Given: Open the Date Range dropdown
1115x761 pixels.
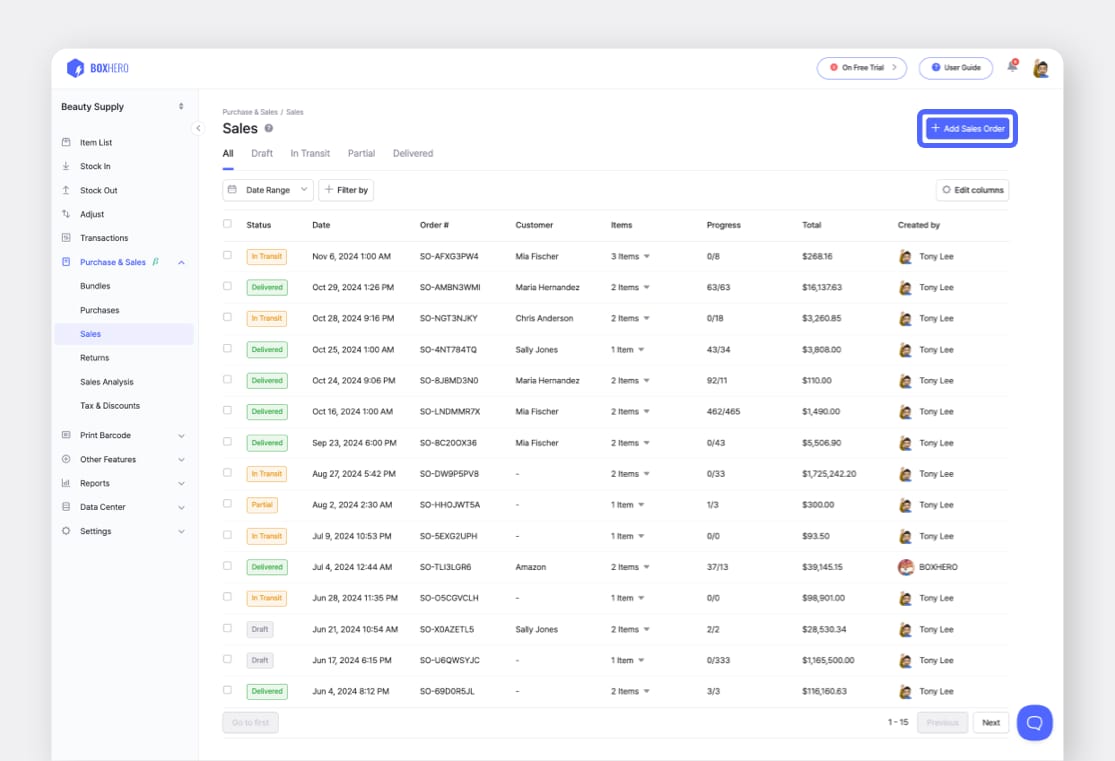Looking at the screenshot, I should click(x=268, y=189).
